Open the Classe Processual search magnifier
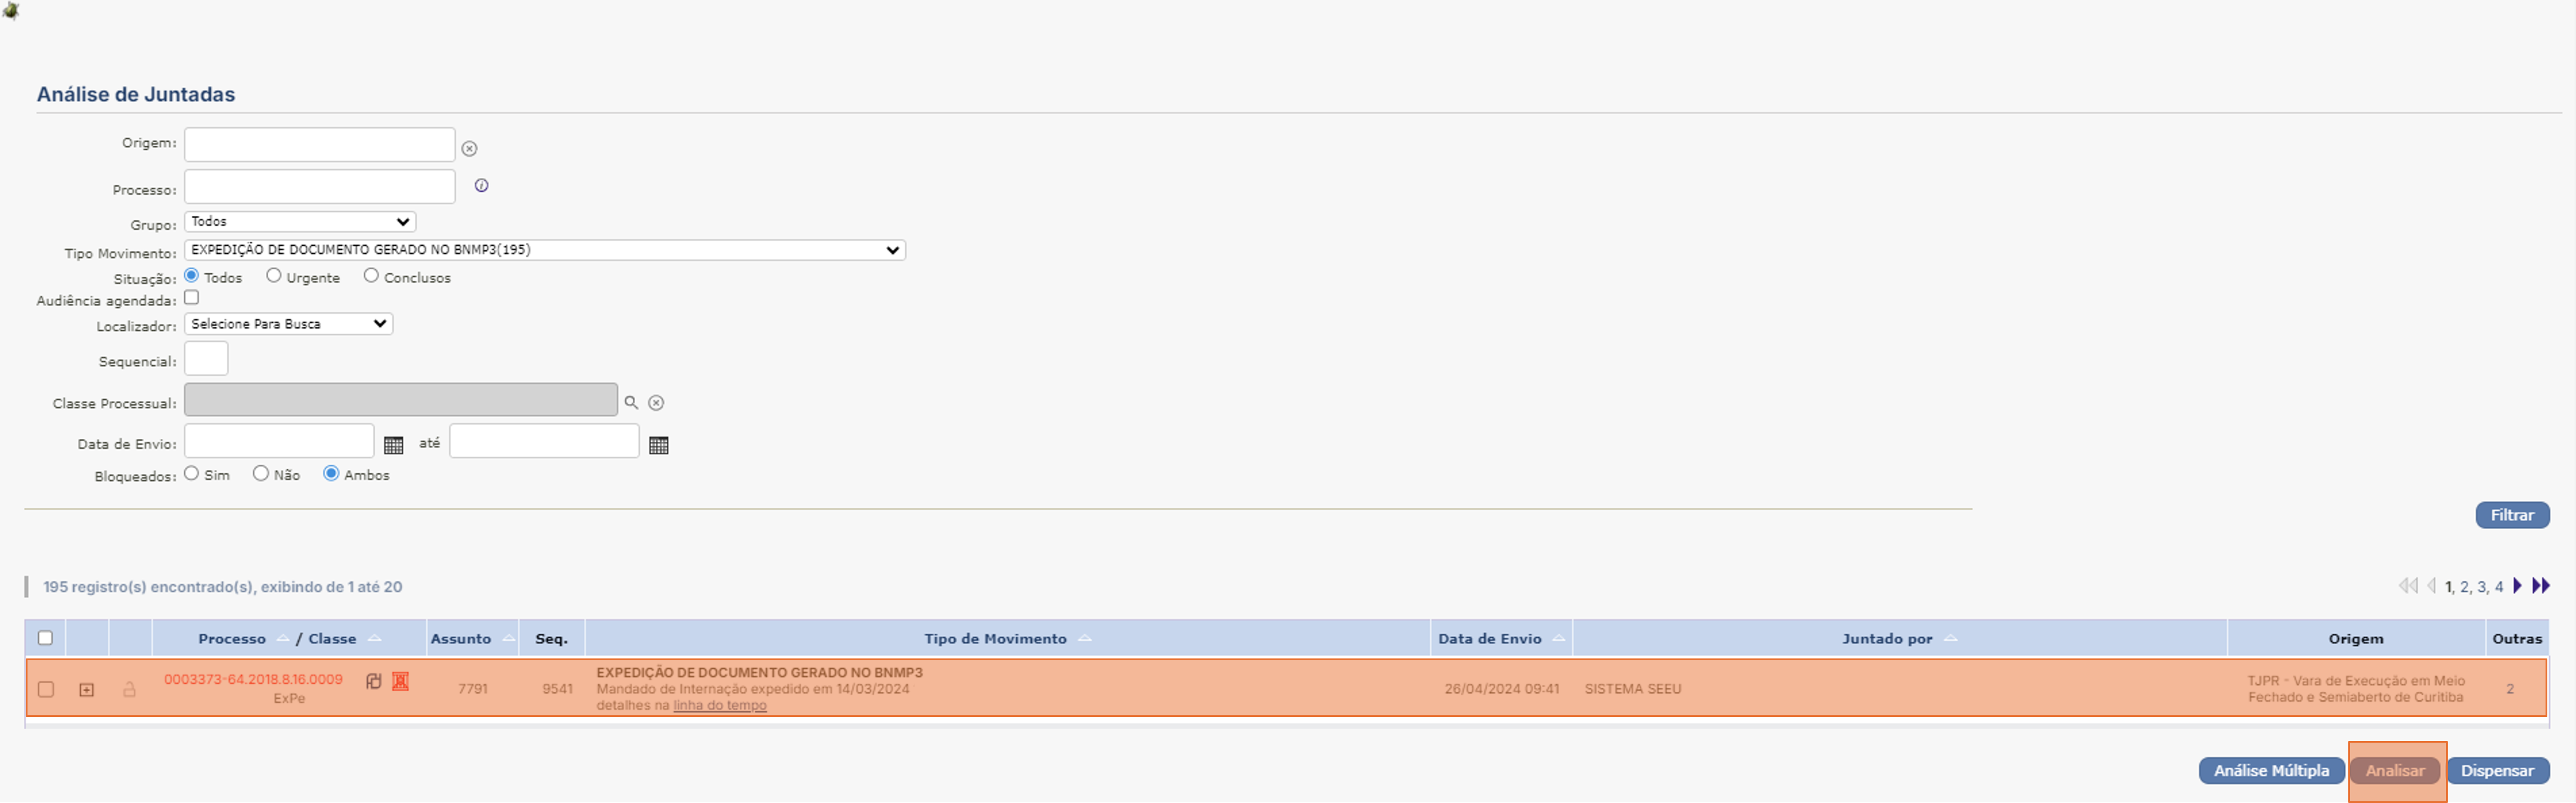Image resolution: width=2576 pixels, height=803 pixels. [631, 403]
